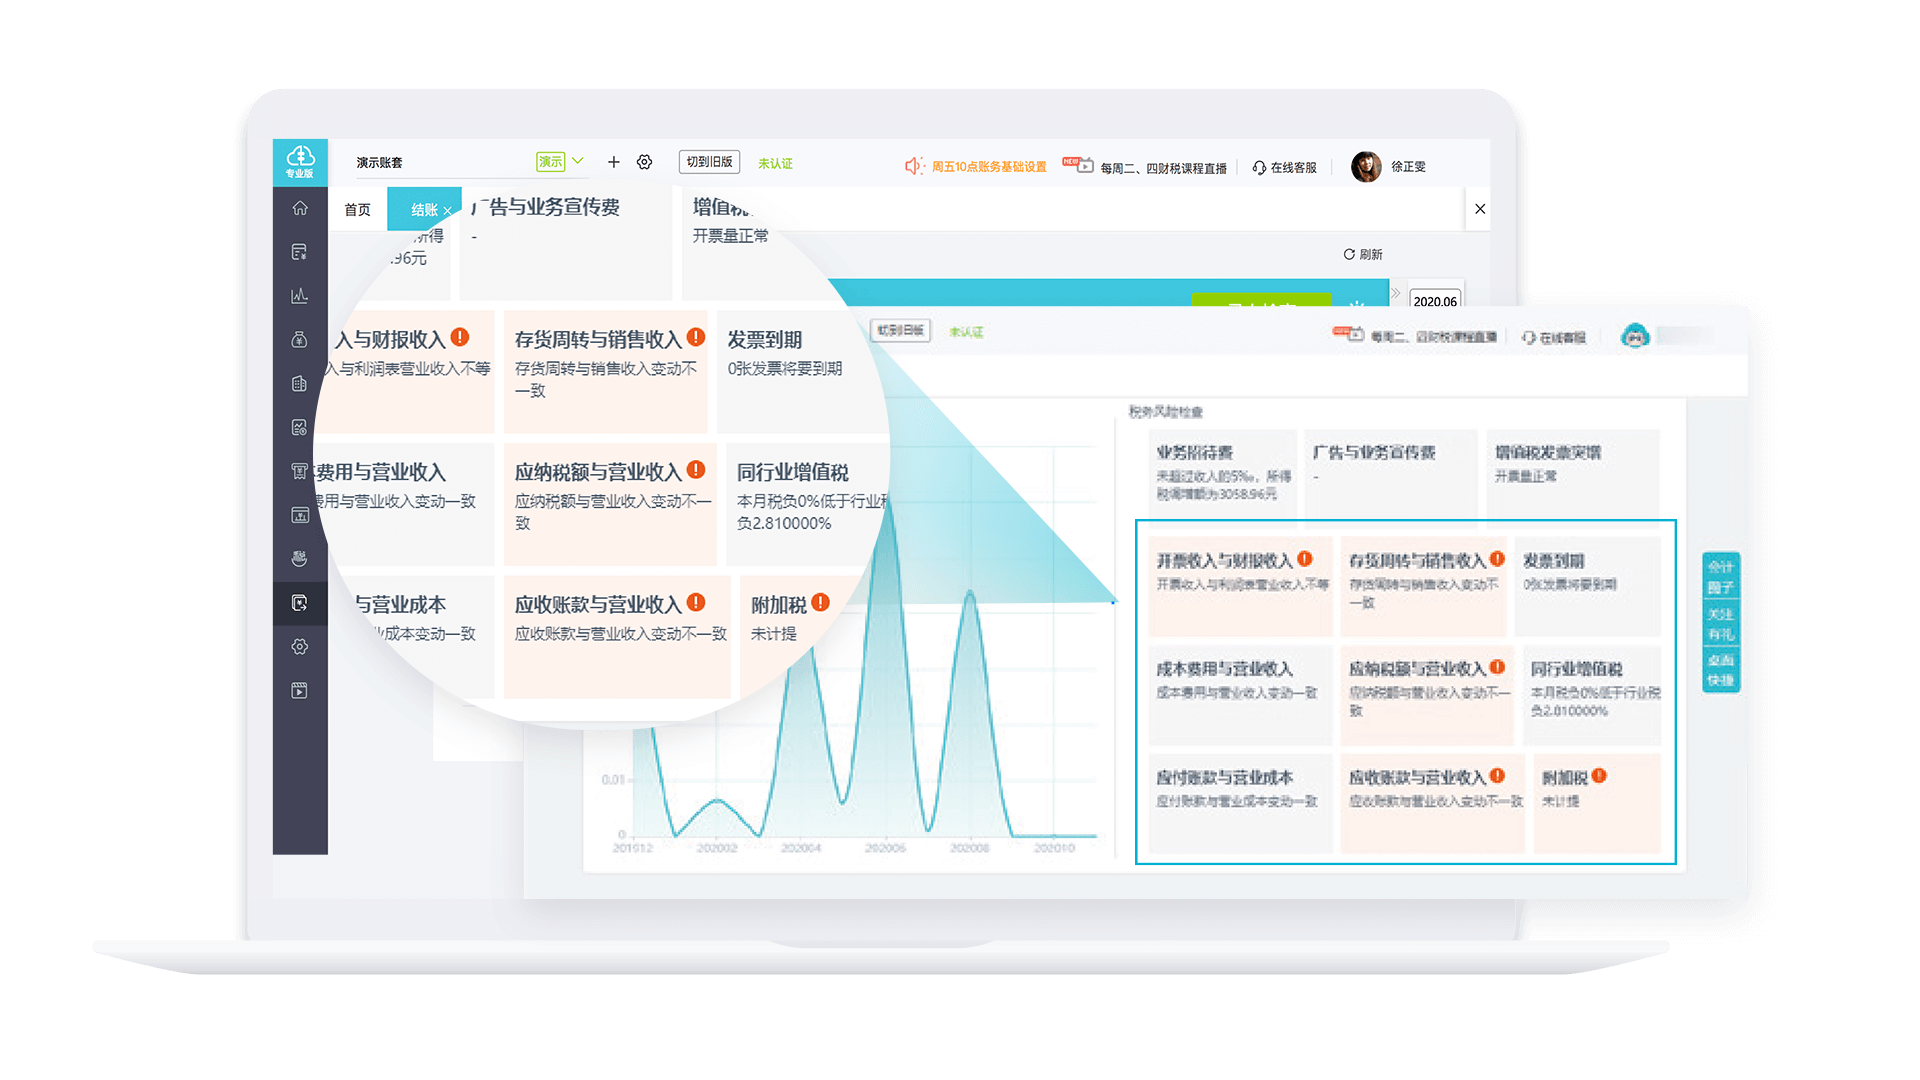1920x1080 pixels.
Task: Click the double-chevron expander beside period box
Action: click(x=1396, y=293)
